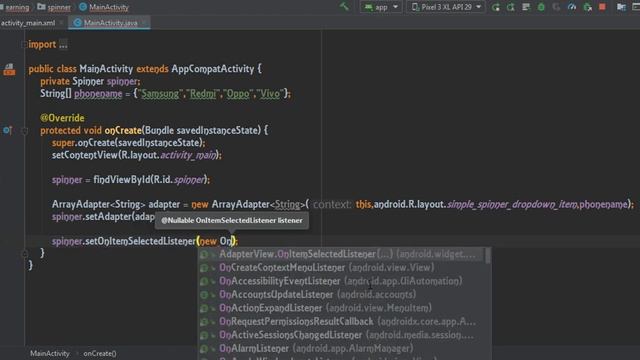
Task: Click the "Oppo" string literal
Action: (238, 94)
